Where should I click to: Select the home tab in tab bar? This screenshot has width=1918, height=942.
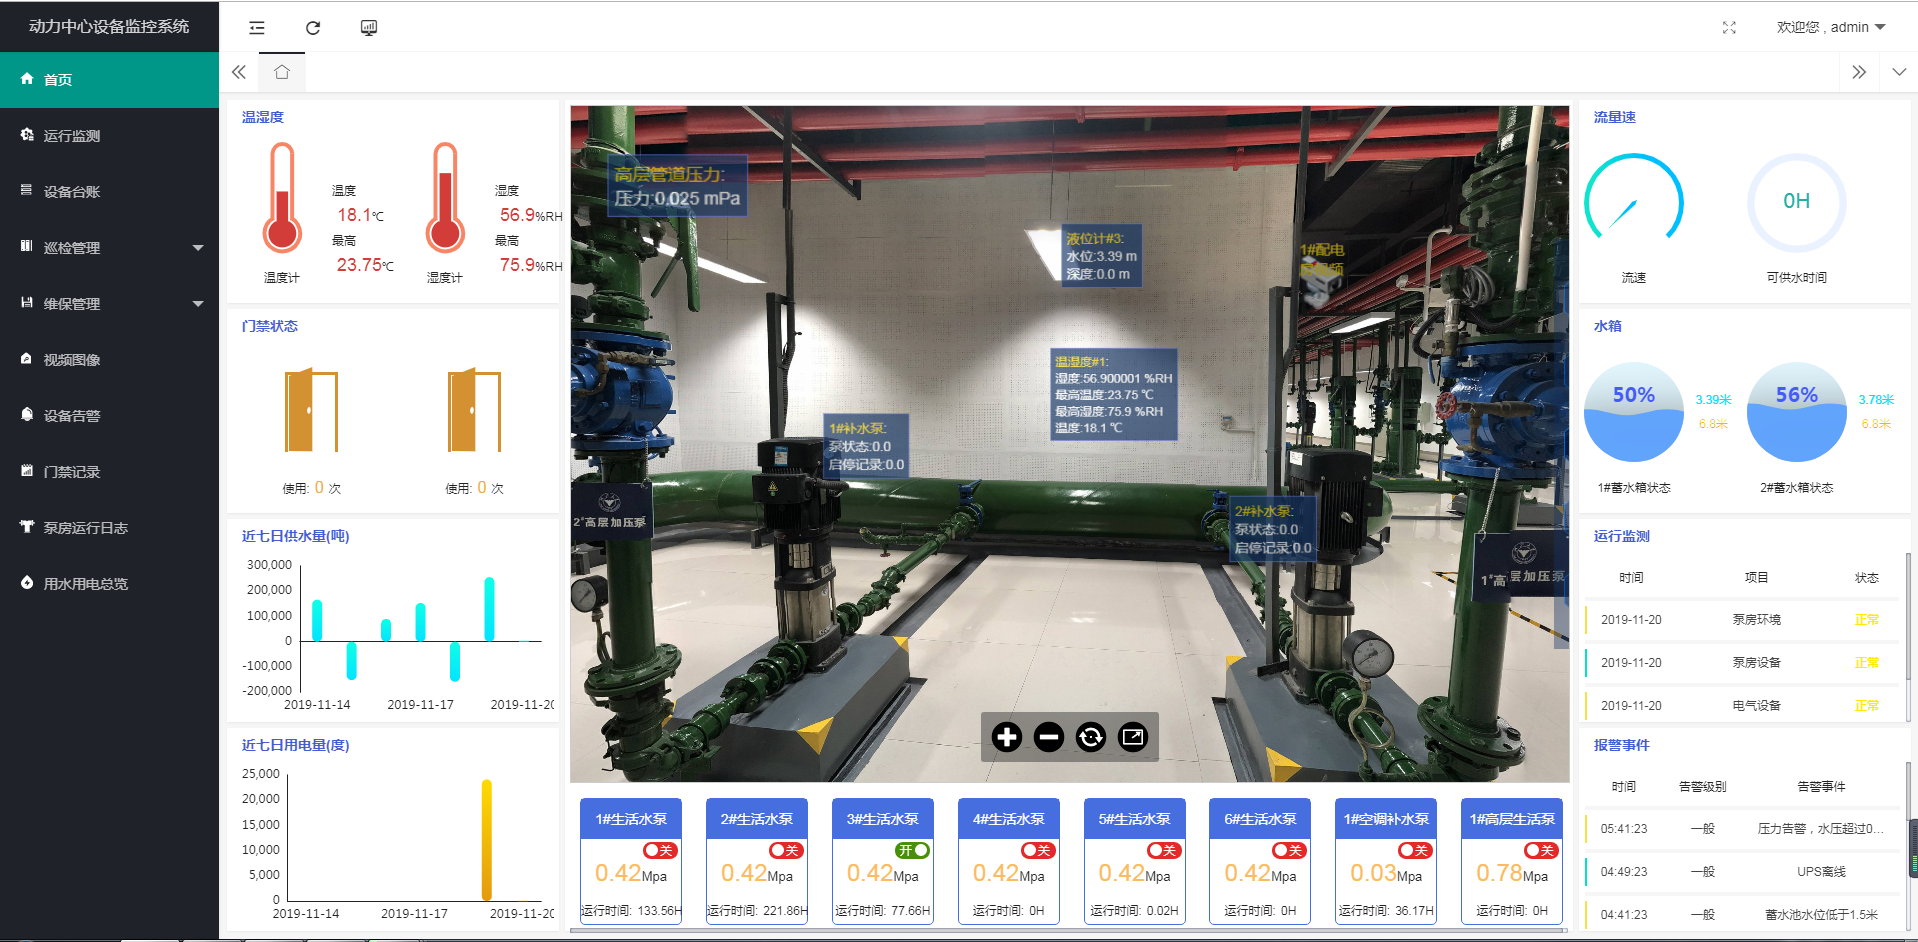(x=282, y=72)
